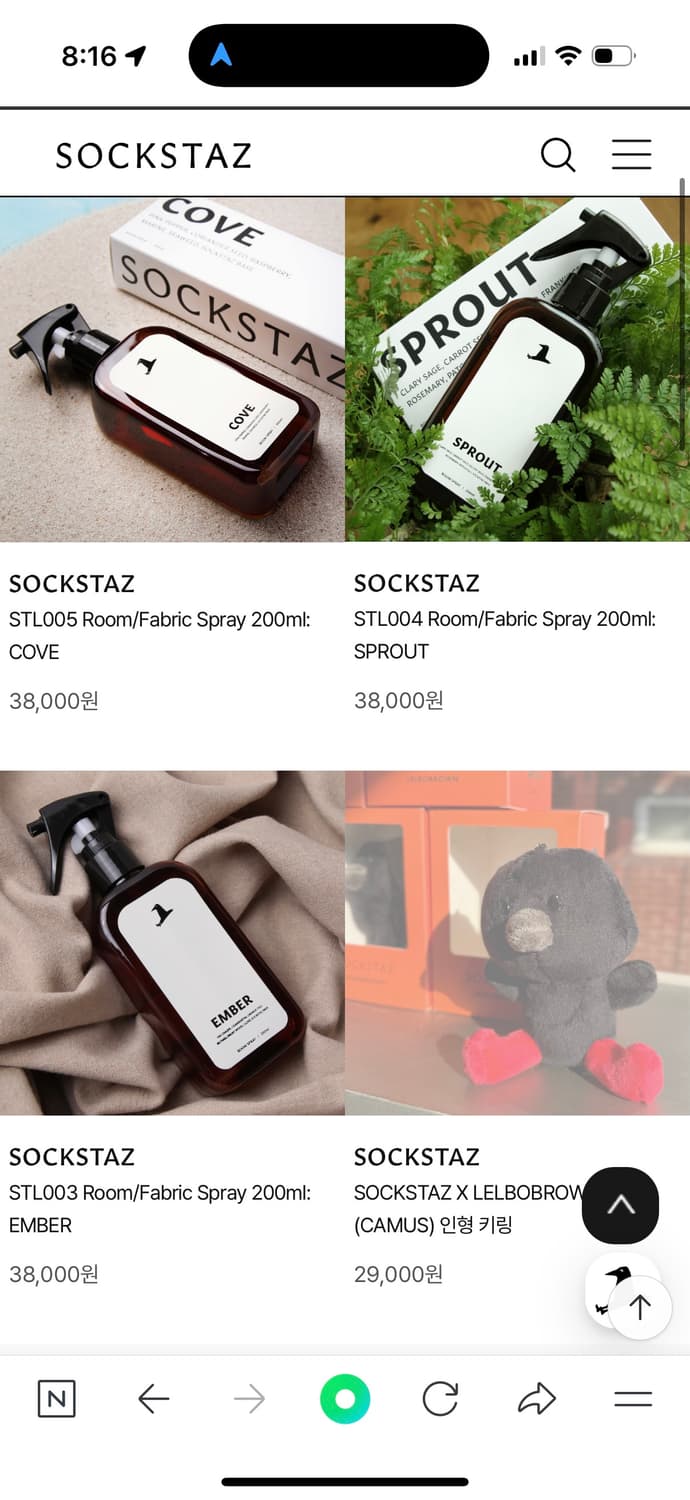This screenshot has width=690, height=1500.
Task: Open the search magnifier icon
Action: tap(558, 155)
